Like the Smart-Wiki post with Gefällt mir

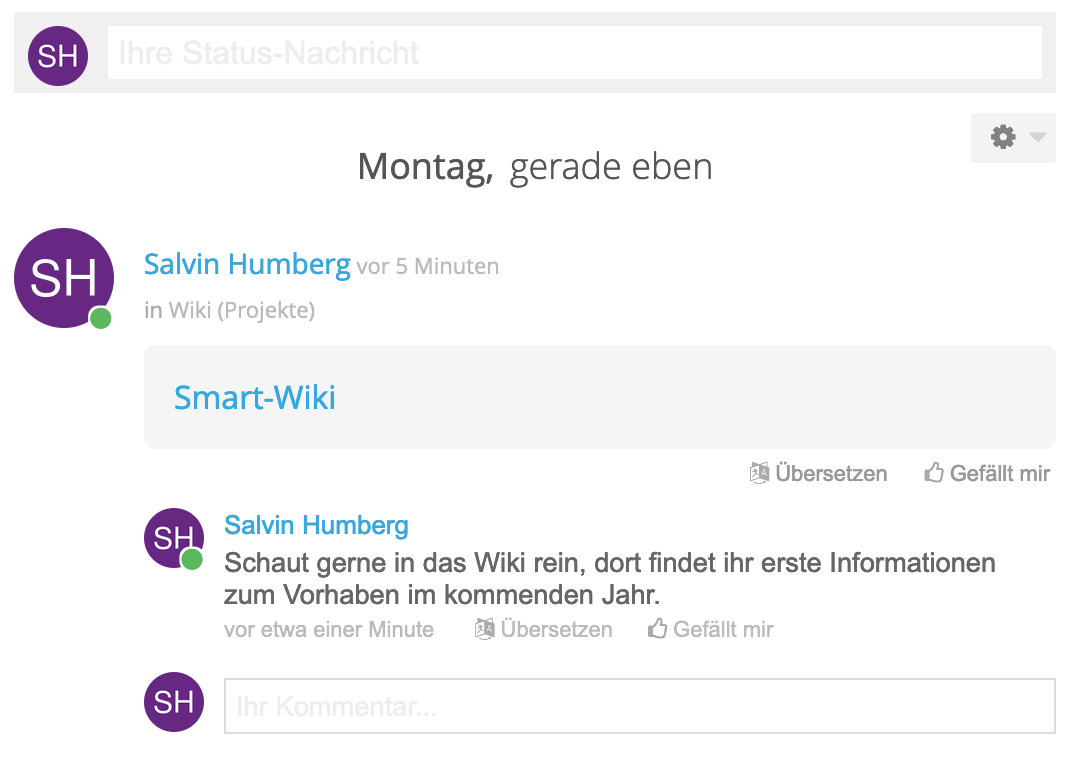[986, 473]
